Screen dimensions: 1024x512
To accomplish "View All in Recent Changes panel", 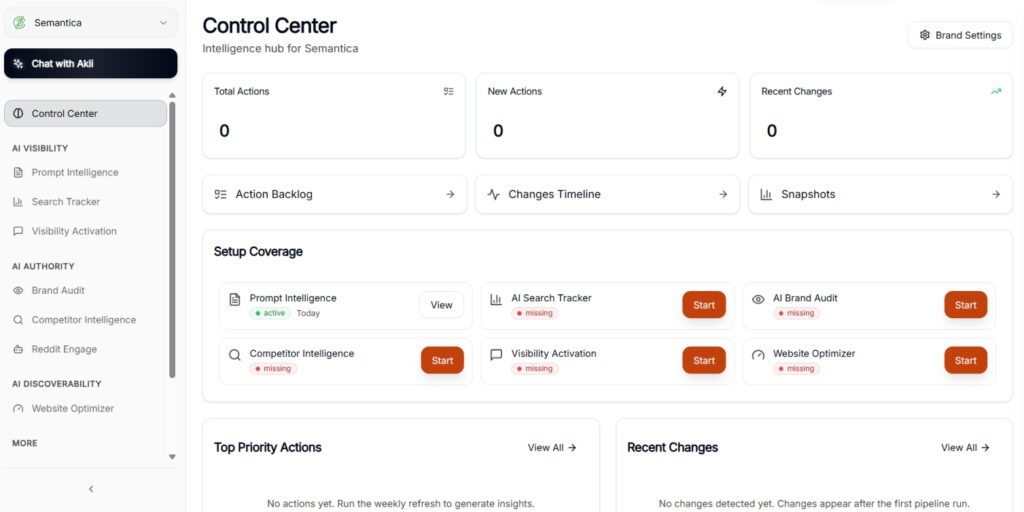I will tap(965, 447).
